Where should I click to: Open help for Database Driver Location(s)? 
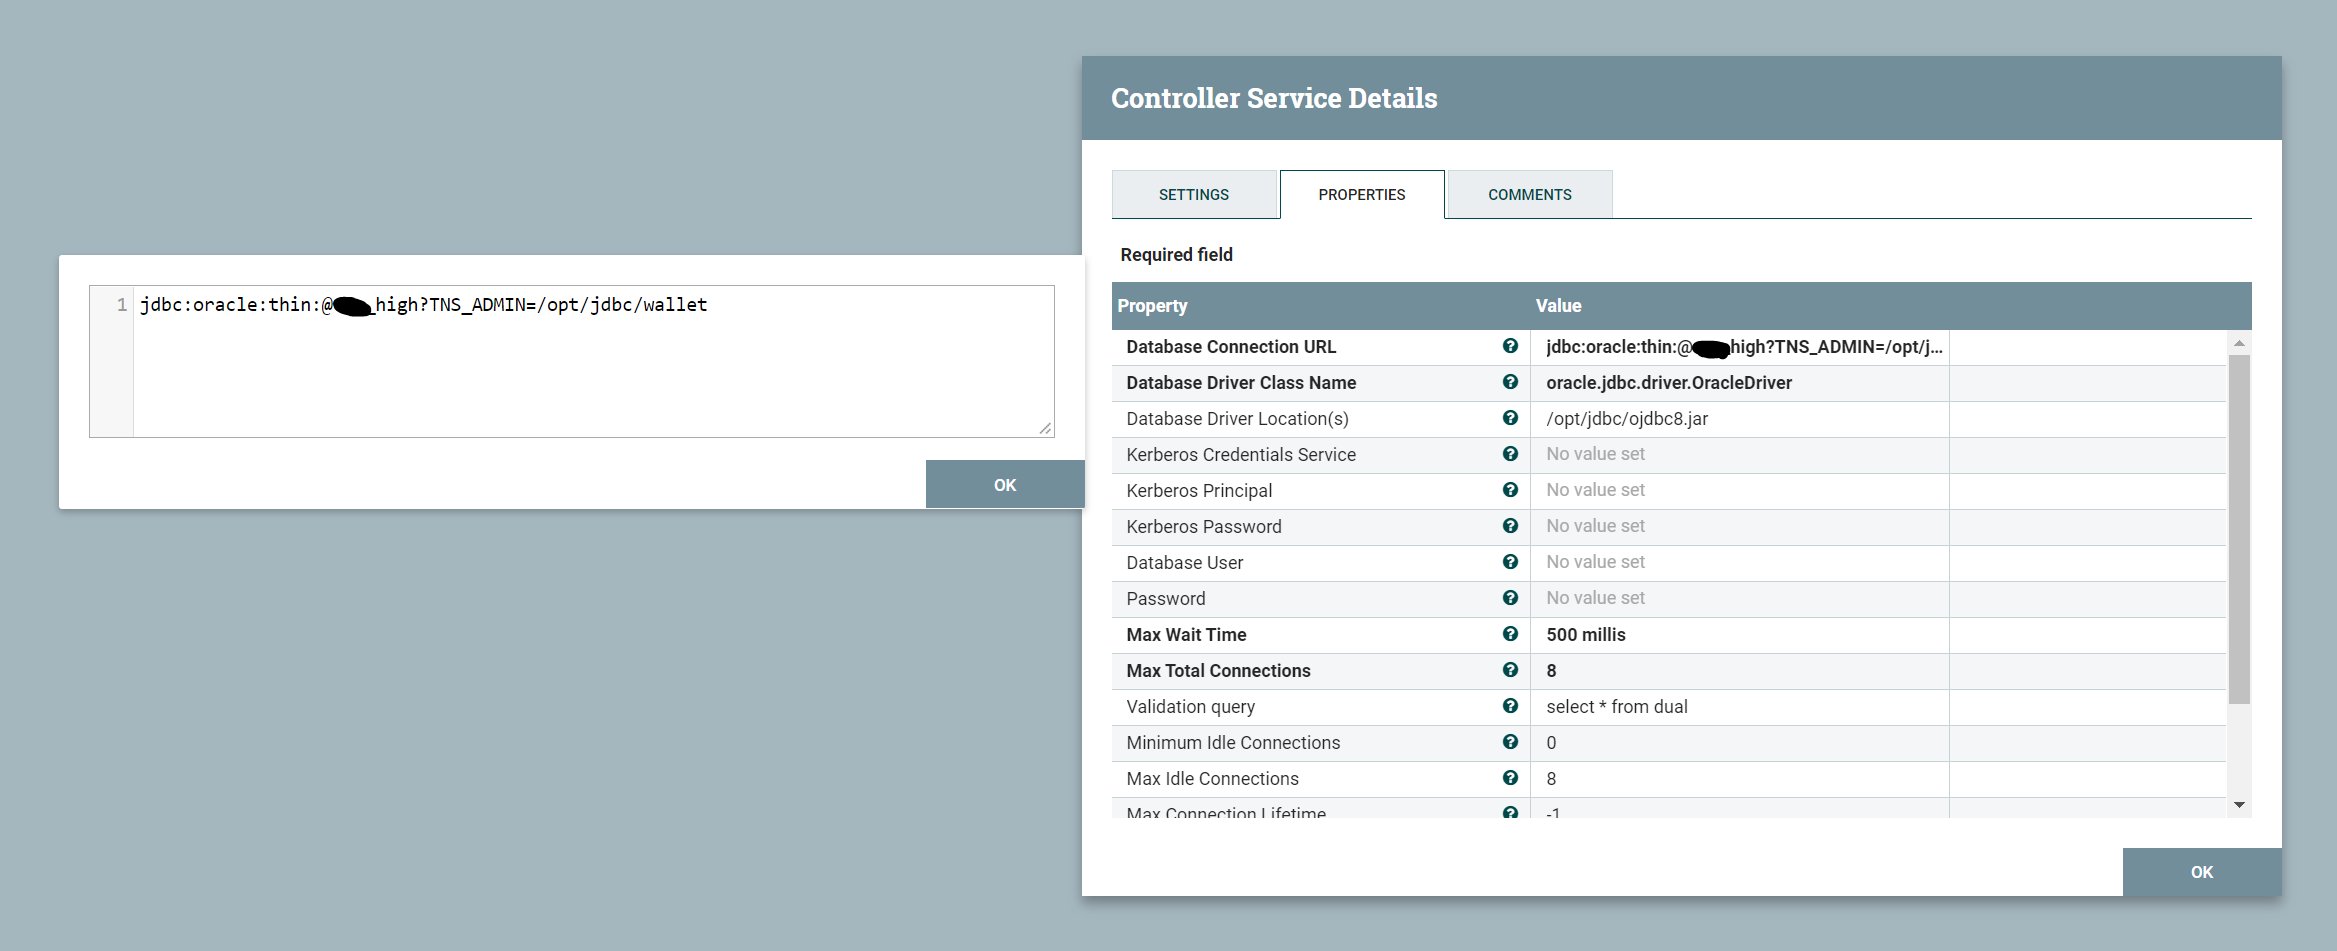[1510, 418]
